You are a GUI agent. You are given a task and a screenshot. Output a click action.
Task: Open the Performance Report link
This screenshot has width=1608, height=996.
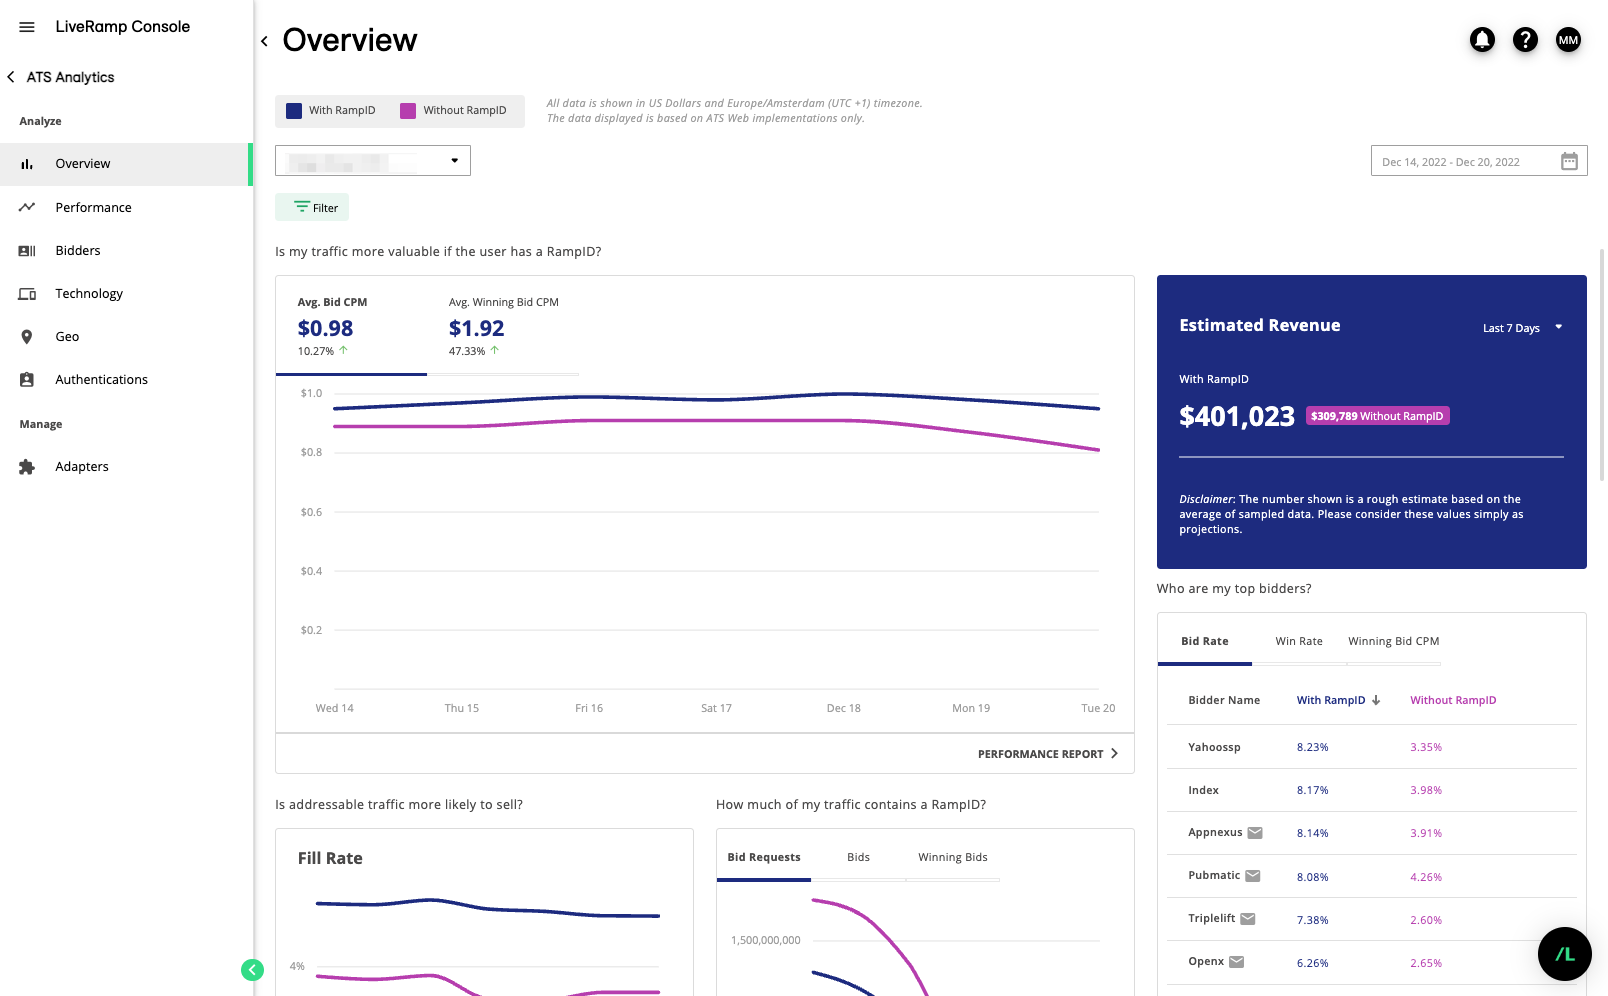pos(1048,754)
